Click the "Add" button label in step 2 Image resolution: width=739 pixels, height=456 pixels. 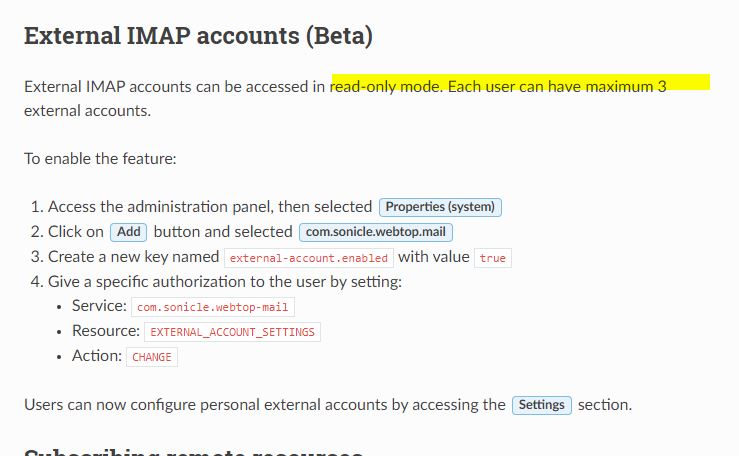click(128, 232)
